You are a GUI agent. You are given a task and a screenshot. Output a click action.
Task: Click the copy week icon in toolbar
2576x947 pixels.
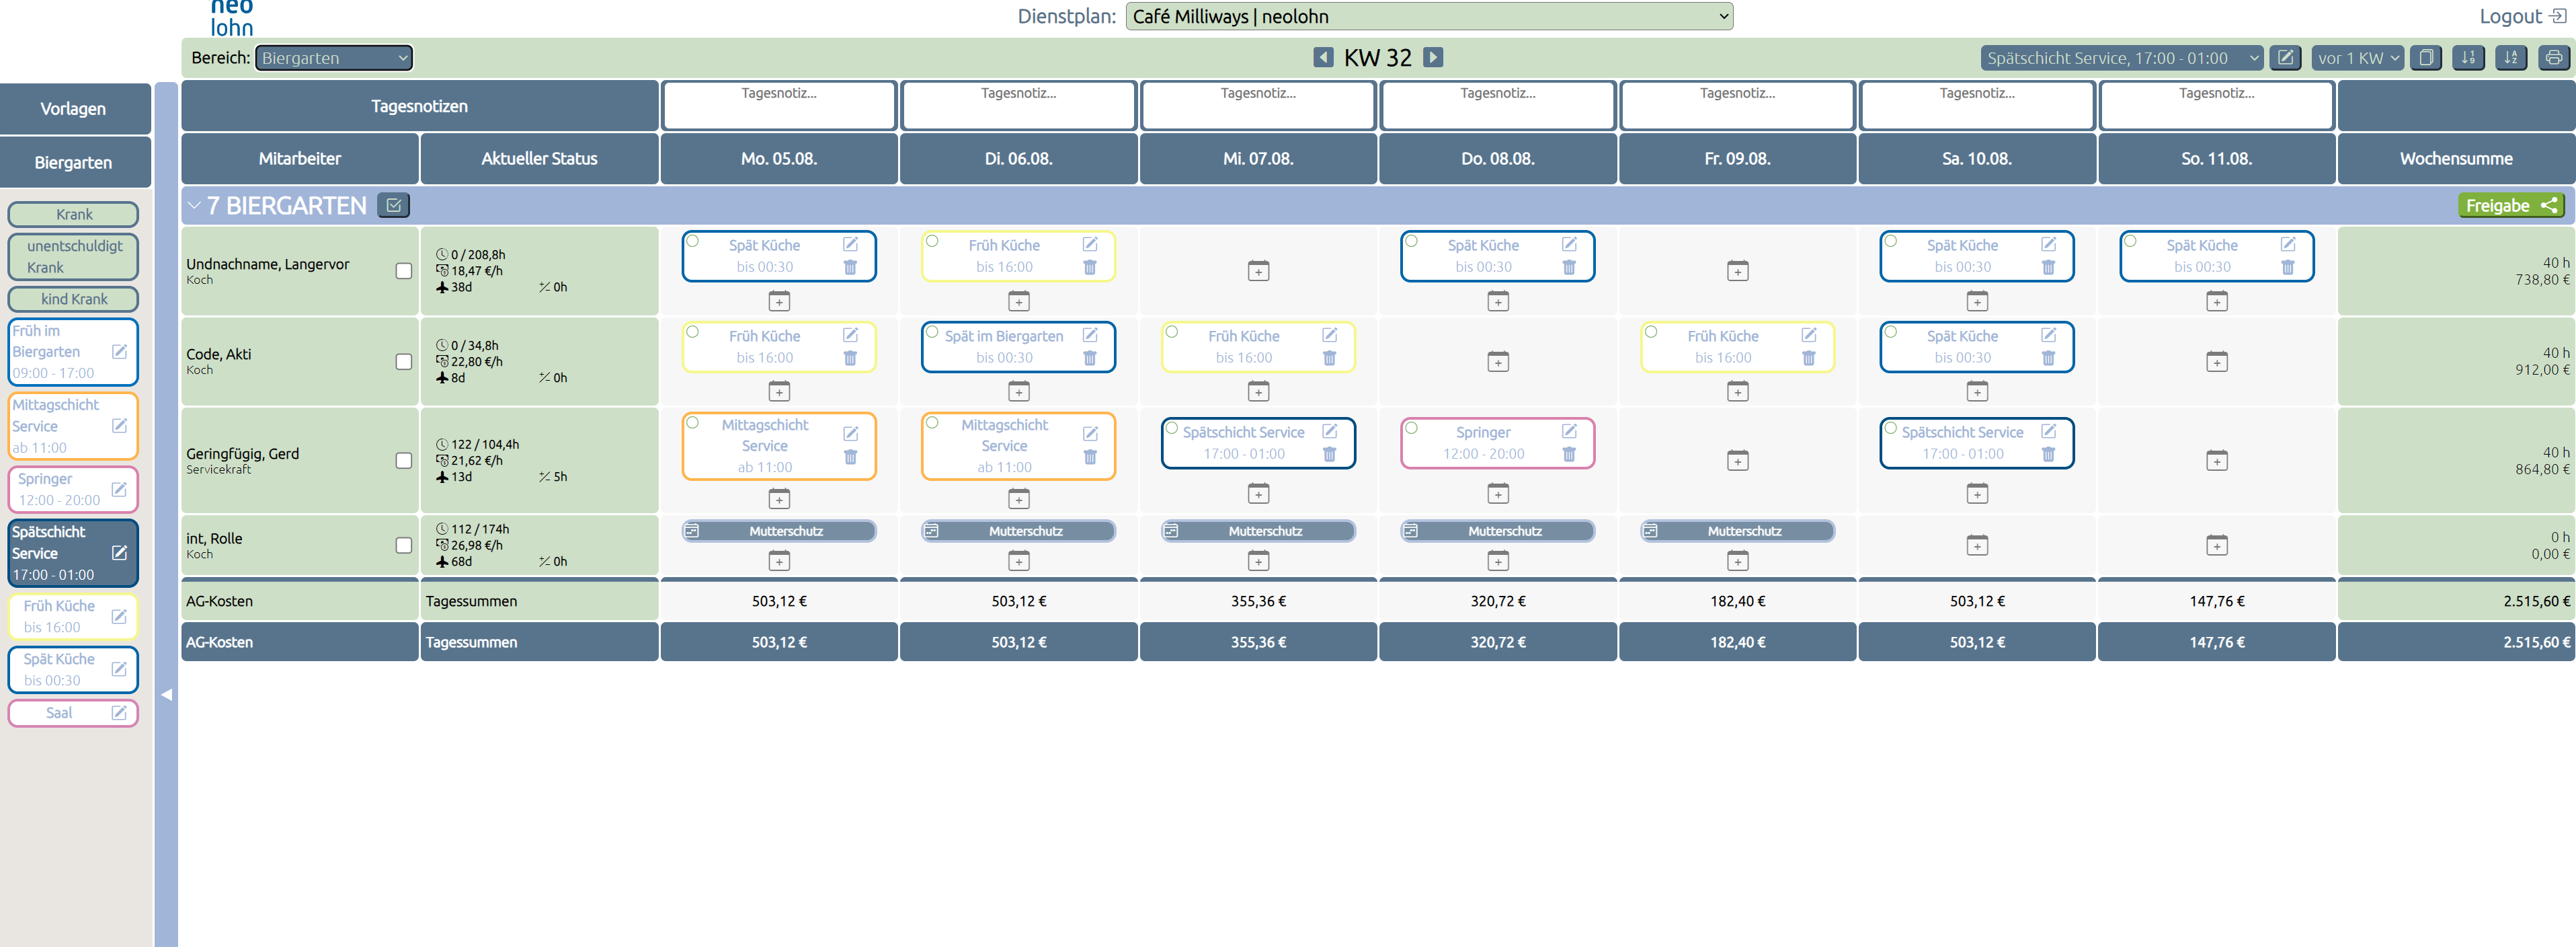pyautogui.click(x=2425, y=58)
